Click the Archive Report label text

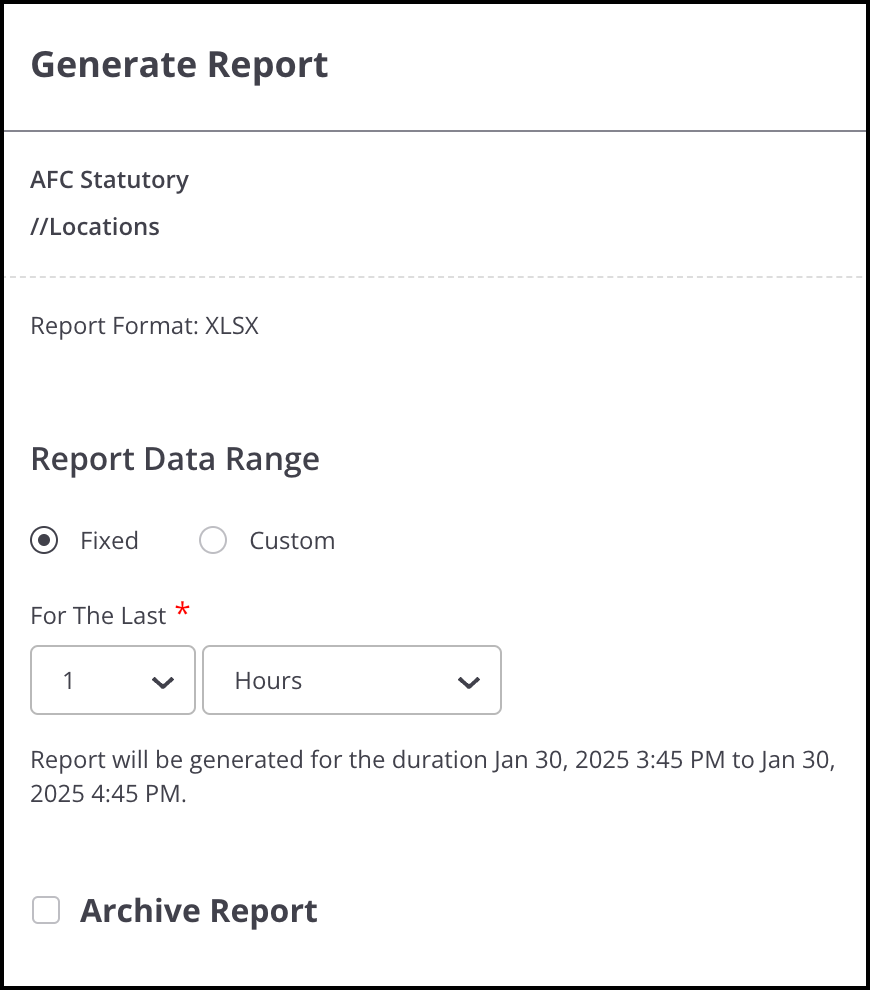point(199,911)
